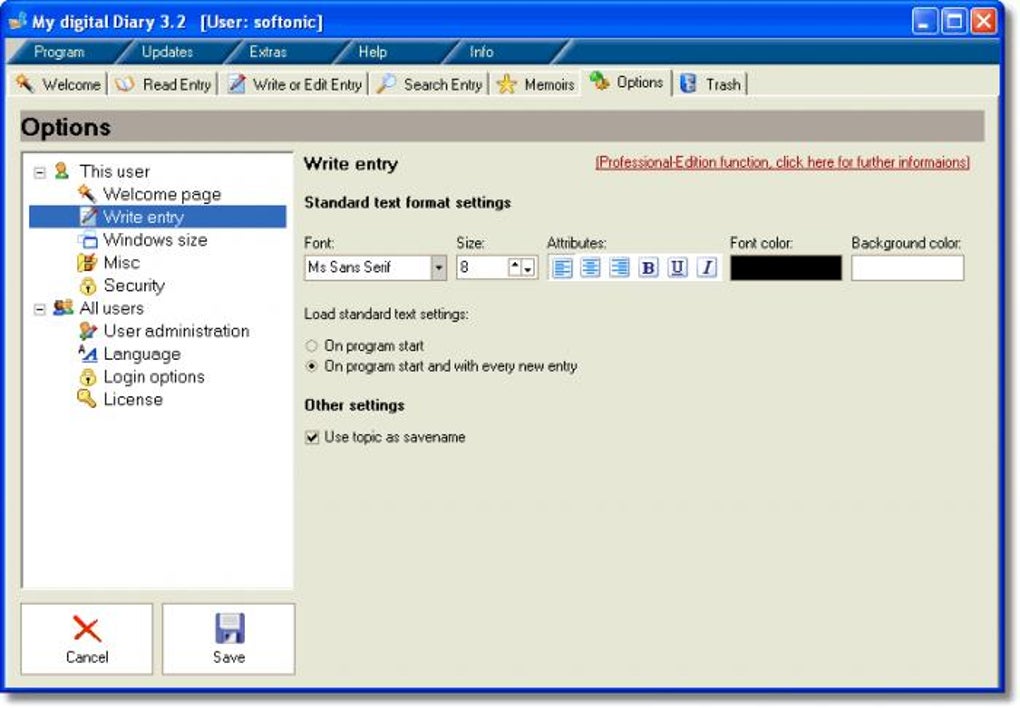
Task: Click the User administration icon
Action: 88,331
